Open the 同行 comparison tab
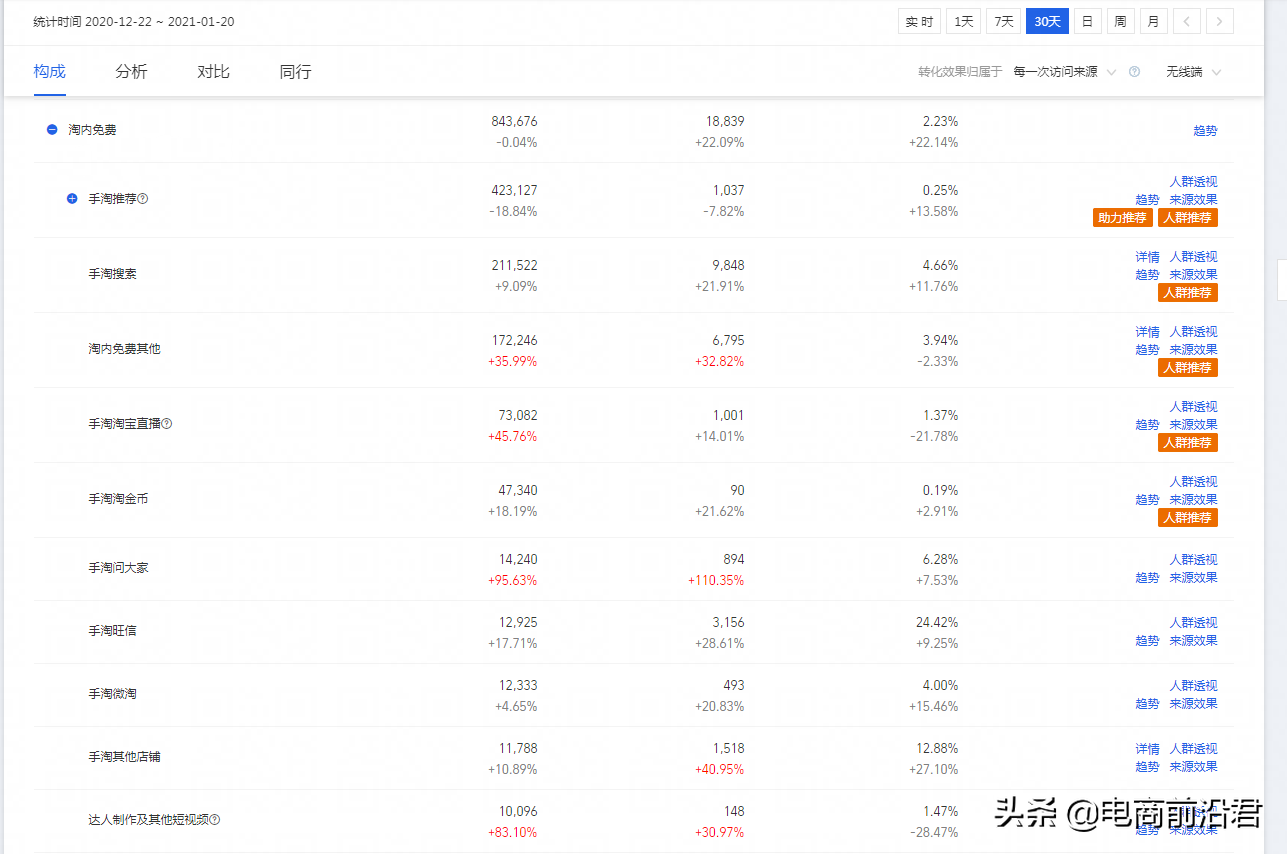This screenshot has height=854, width=1287. 295,71
